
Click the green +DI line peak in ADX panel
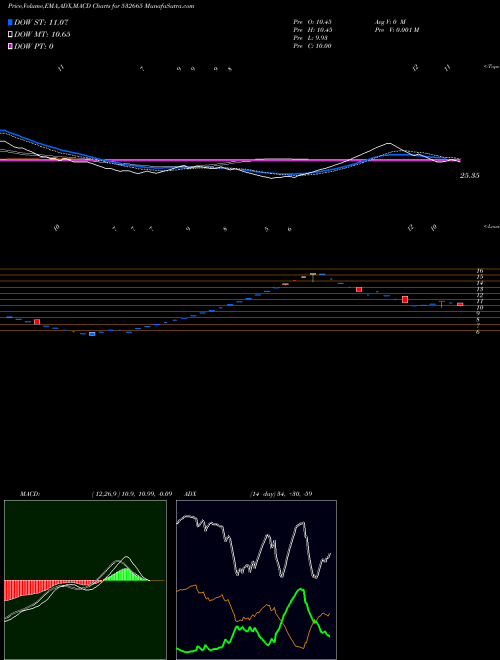click(x=300, y=590)
